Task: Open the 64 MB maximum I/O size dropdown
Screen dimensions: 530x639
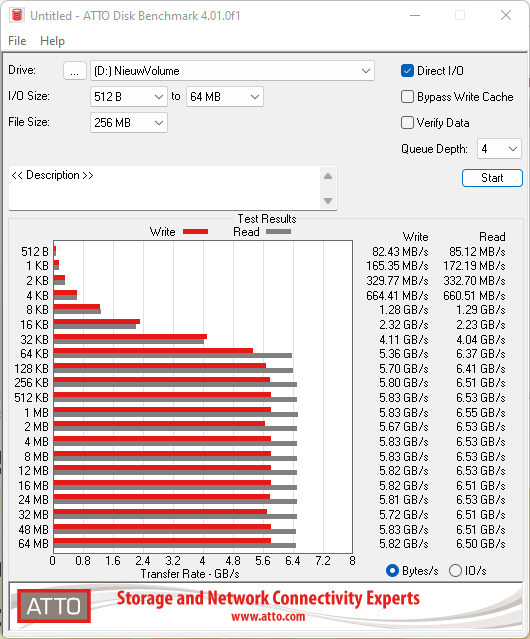Action: click(225, 97)
